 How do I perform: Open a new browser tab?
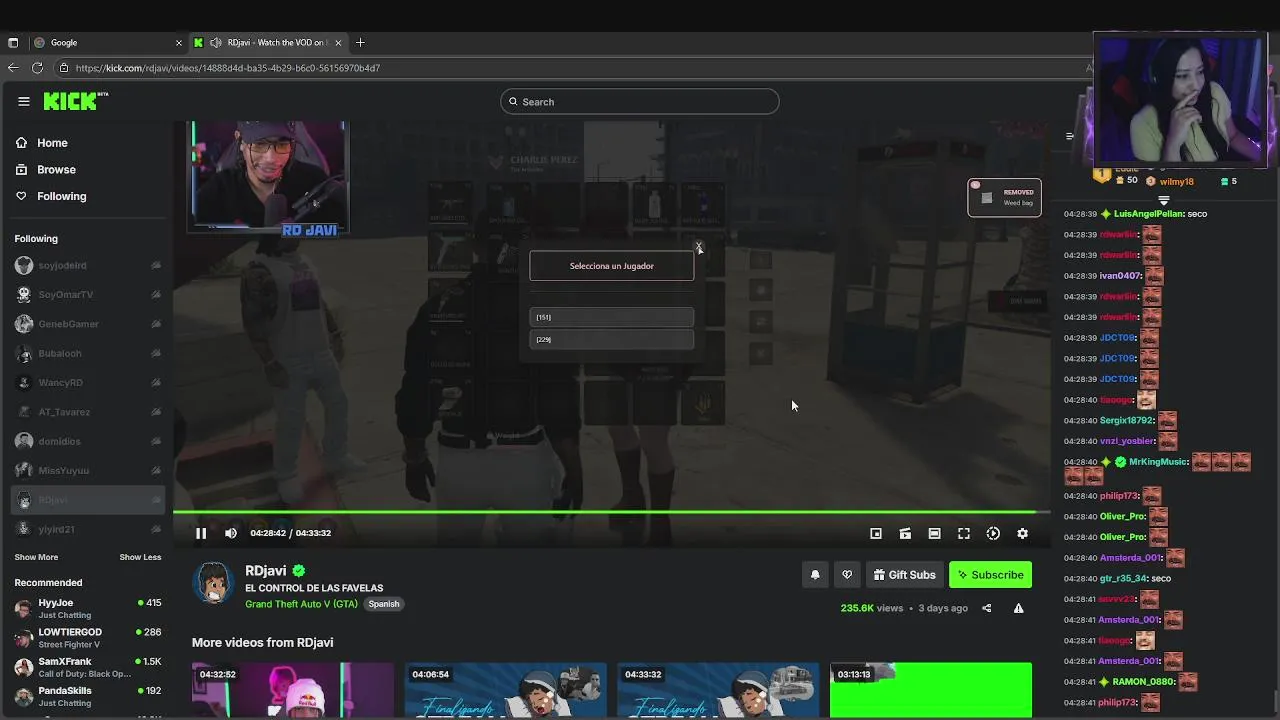(x=360, y=43)
